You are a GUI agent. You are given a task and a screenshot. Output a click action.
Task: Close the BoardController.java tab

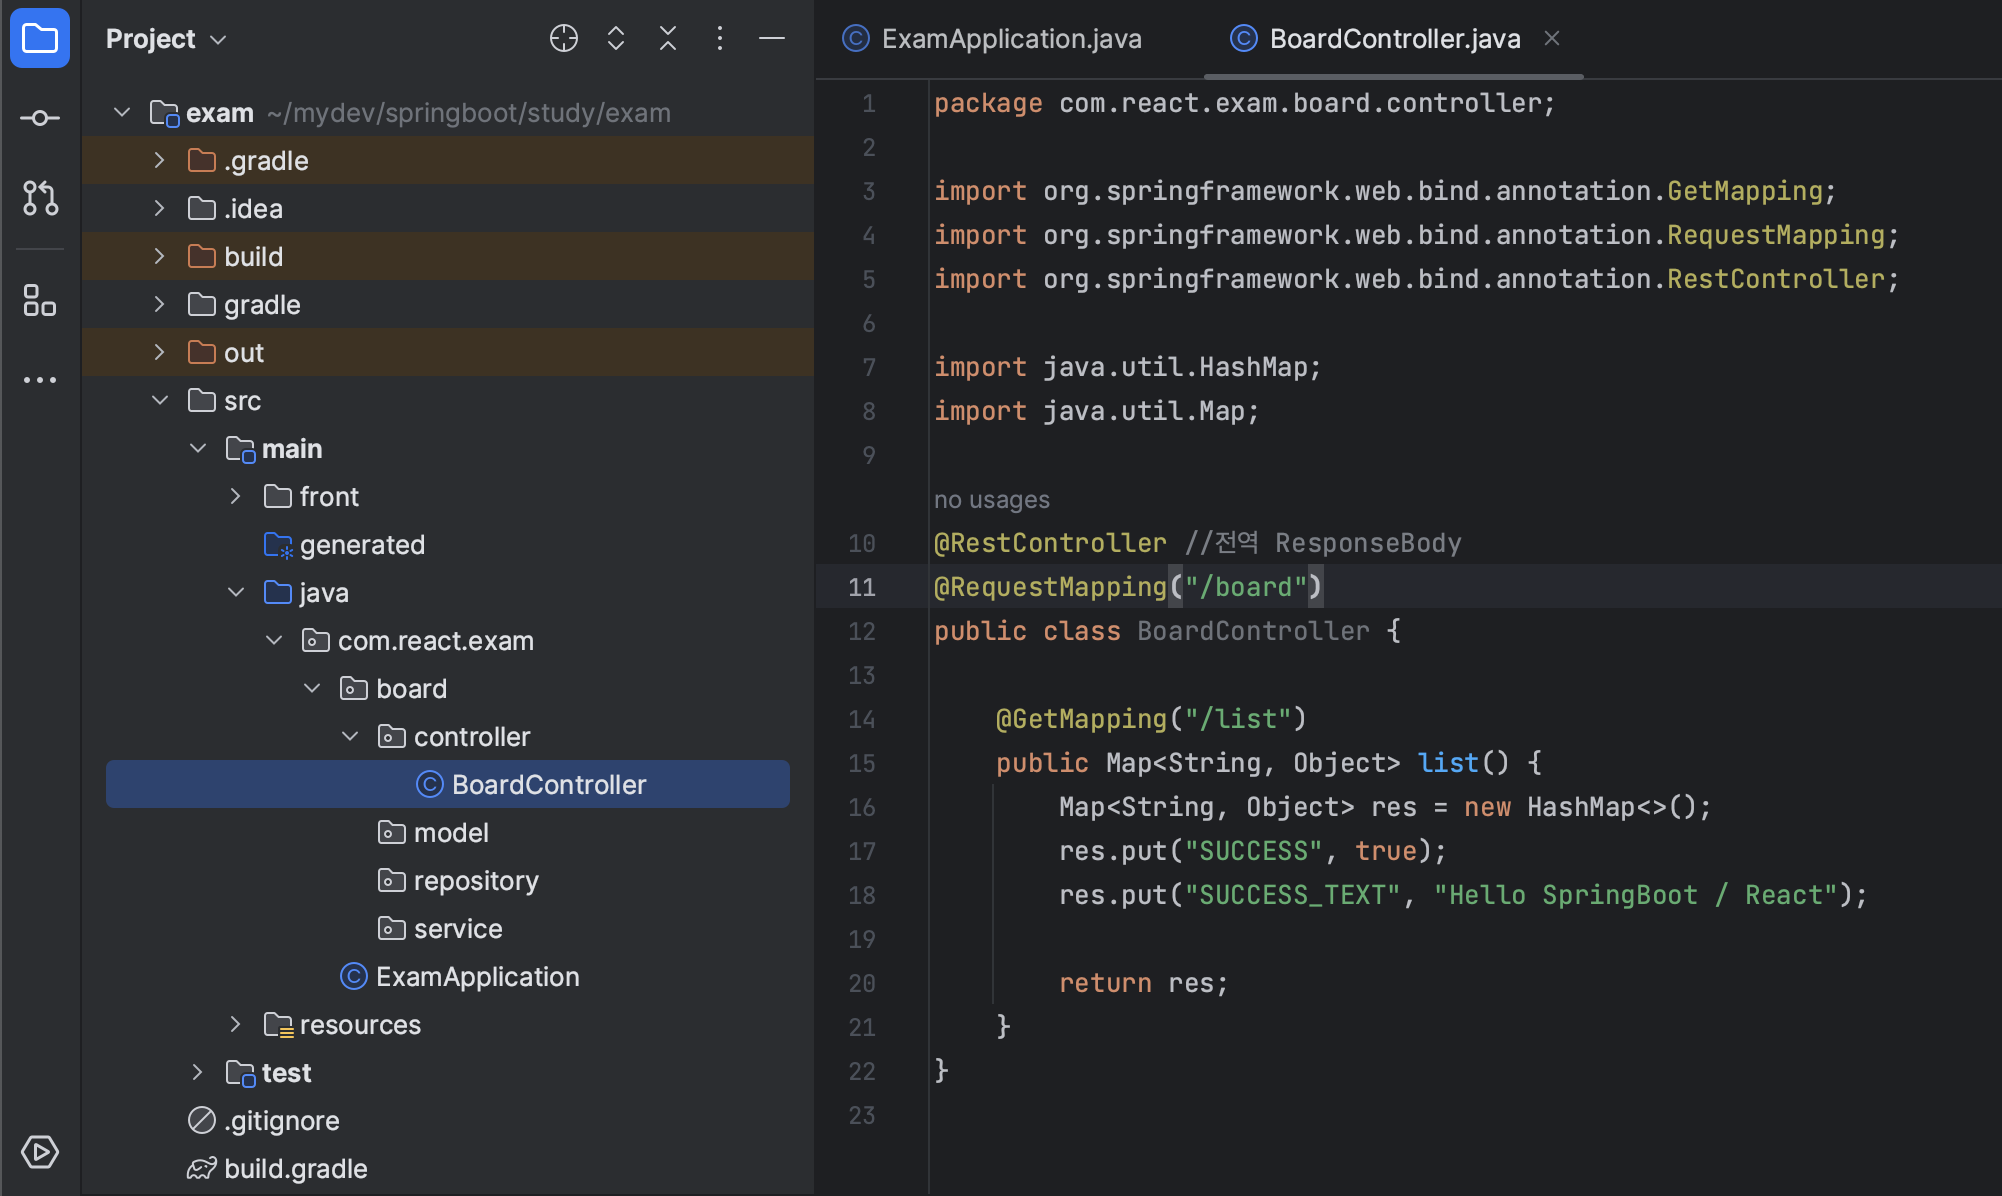point(1552,38)
